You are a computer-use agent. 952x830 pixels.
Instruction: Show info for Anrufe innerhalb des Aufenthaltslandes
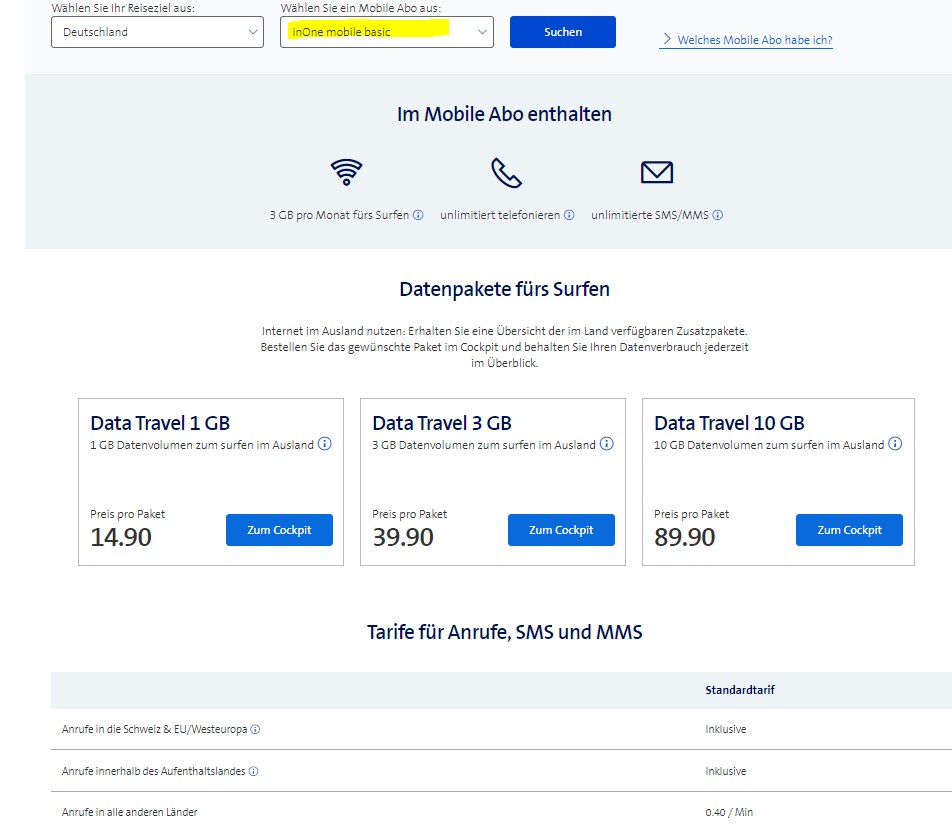(x=253, y=772)
